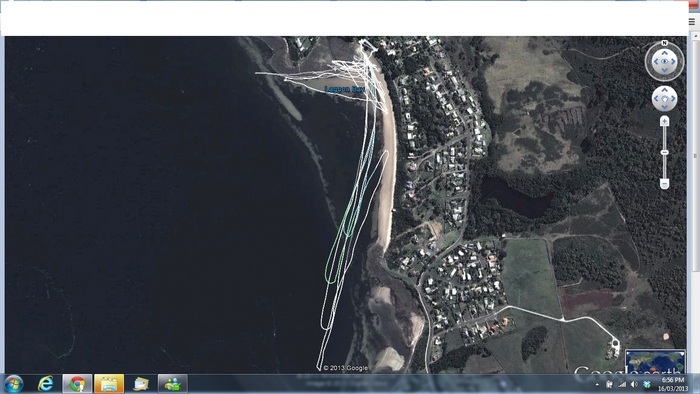Pan map right with move joystick
Image resolution: width=700 pixels, height=394 pixels.
click(673, 98)
